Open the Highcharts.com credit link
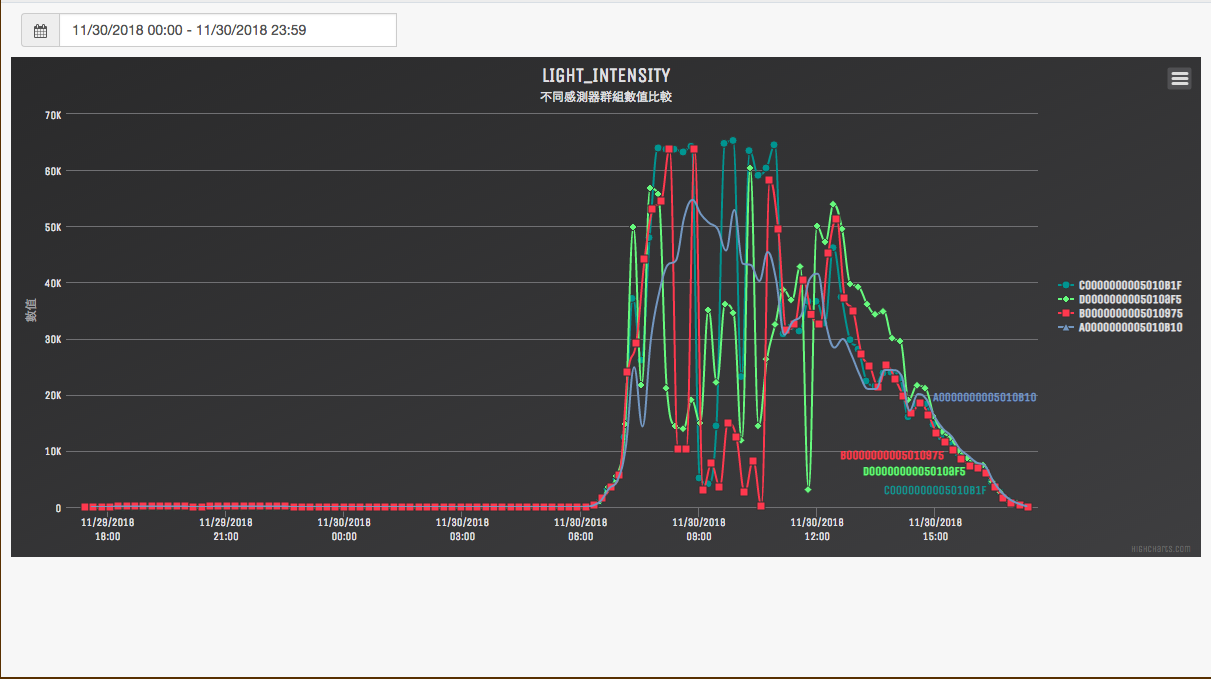Image resolution: width=1211 pixels, height=679 pixels. point(1160,549)
